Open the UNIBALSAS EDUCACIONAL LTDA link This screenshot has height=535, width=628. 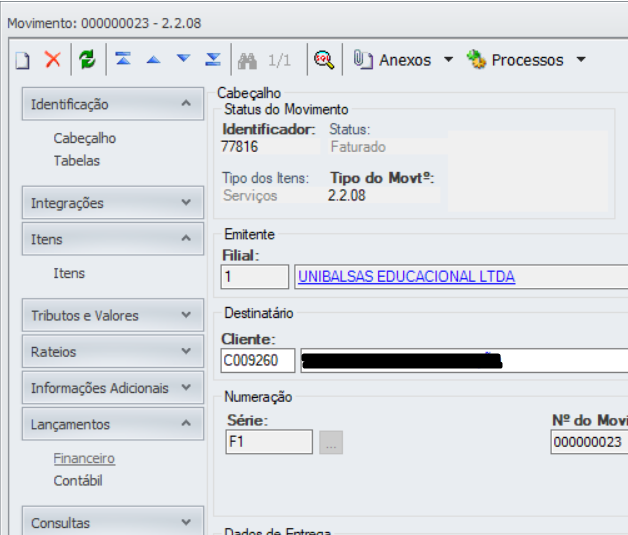coord(406,277)
